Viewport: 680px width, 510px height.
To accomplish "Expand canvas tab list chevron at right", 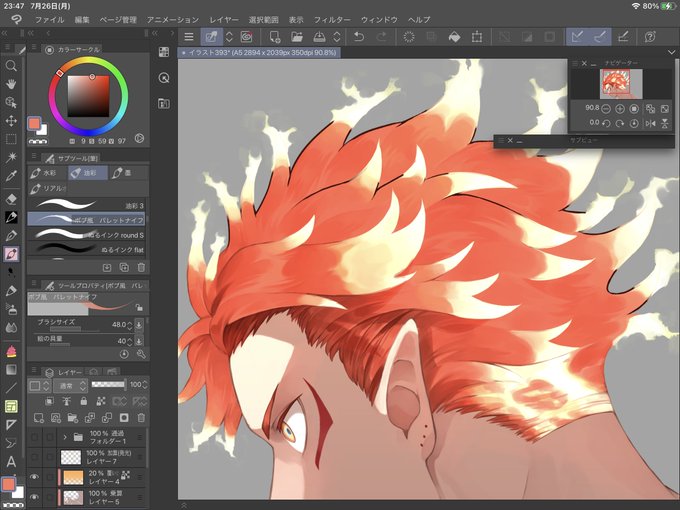I will (x=672, y=52).
